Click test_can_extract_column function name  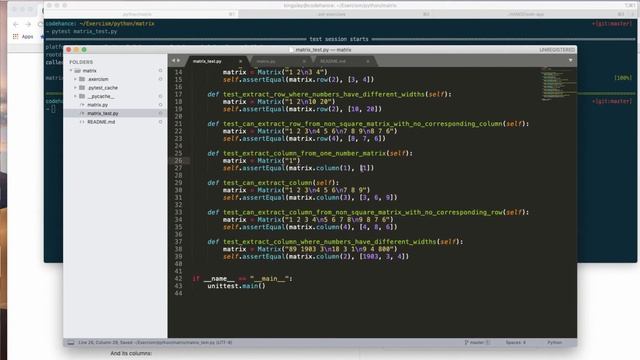pyautogui.click(x=267, y=183)
